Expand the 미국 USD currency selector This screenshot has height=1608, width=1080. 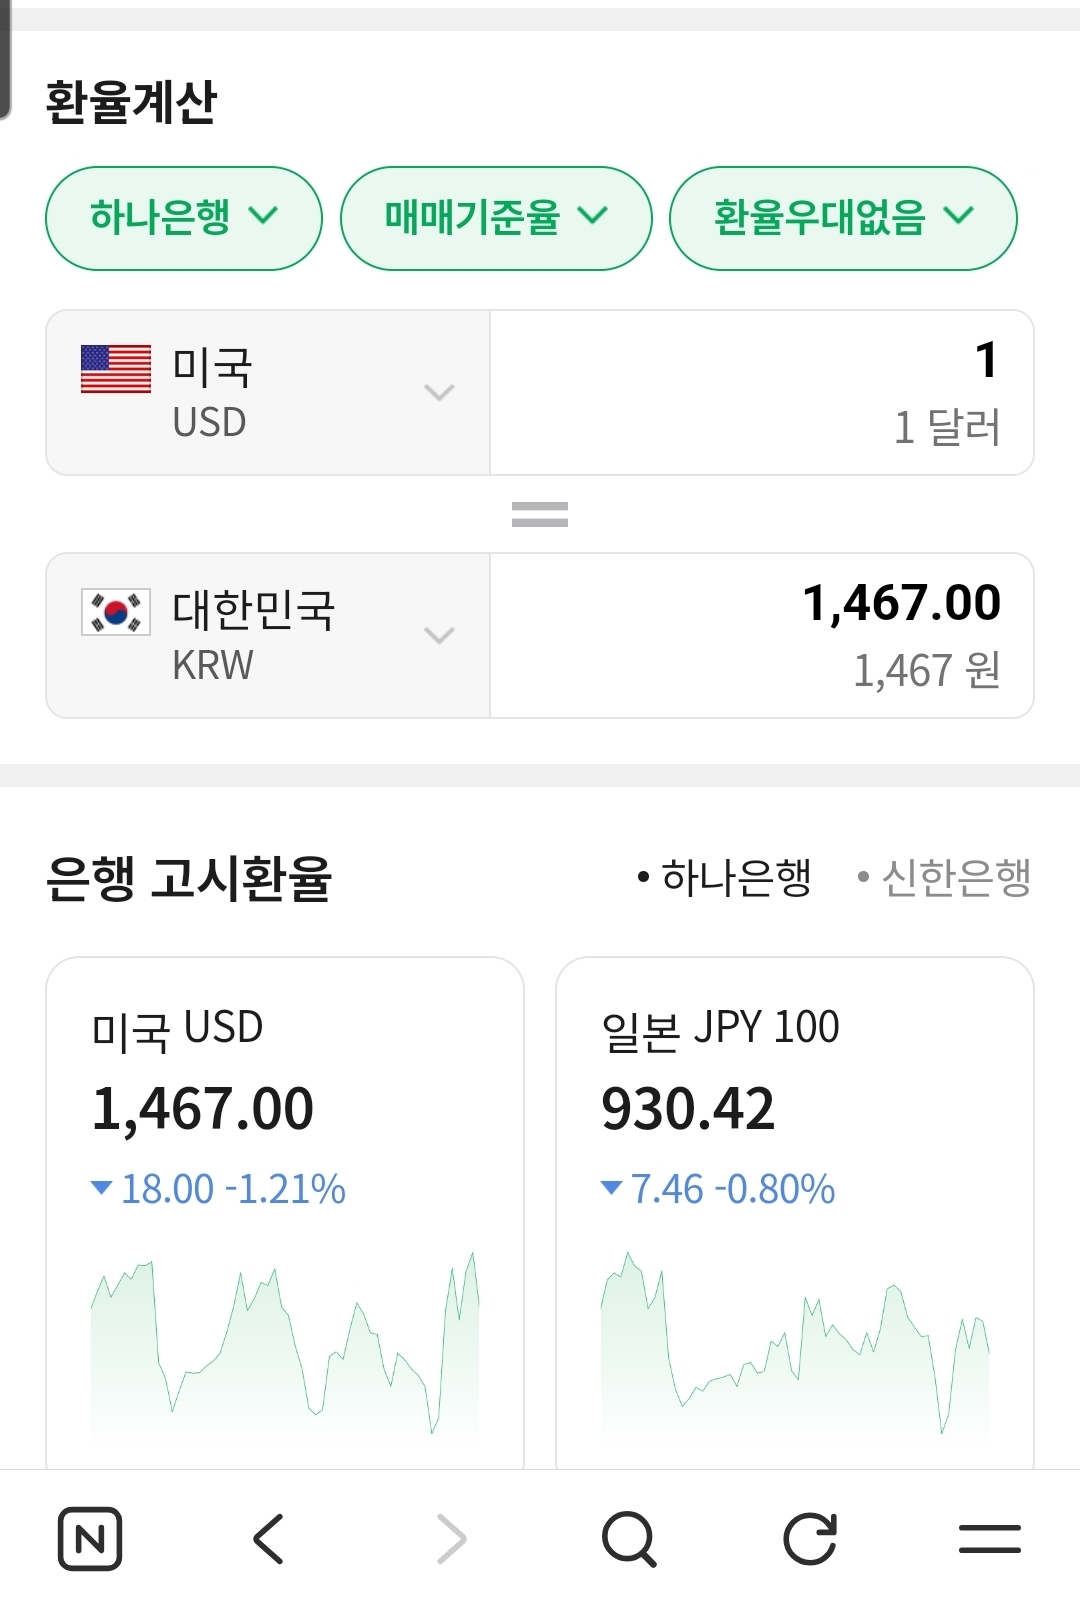point(268,393)
